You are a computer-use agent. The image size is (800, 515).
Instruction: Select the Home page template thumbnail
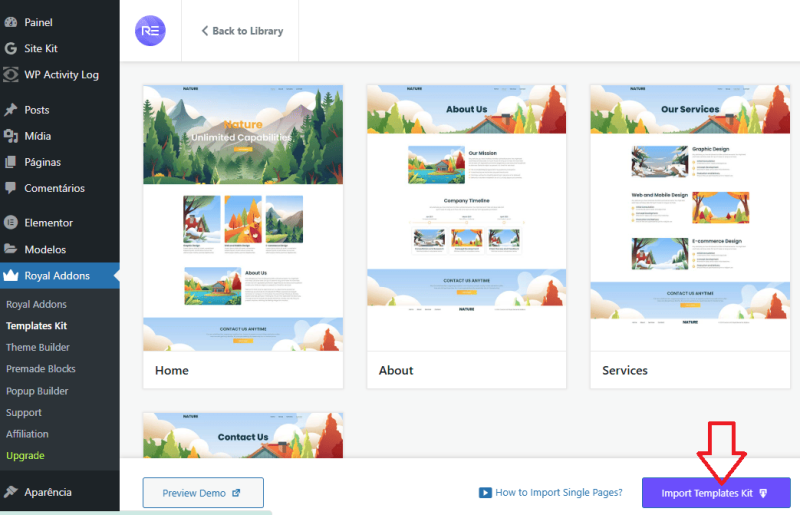[x=243, y=218]
